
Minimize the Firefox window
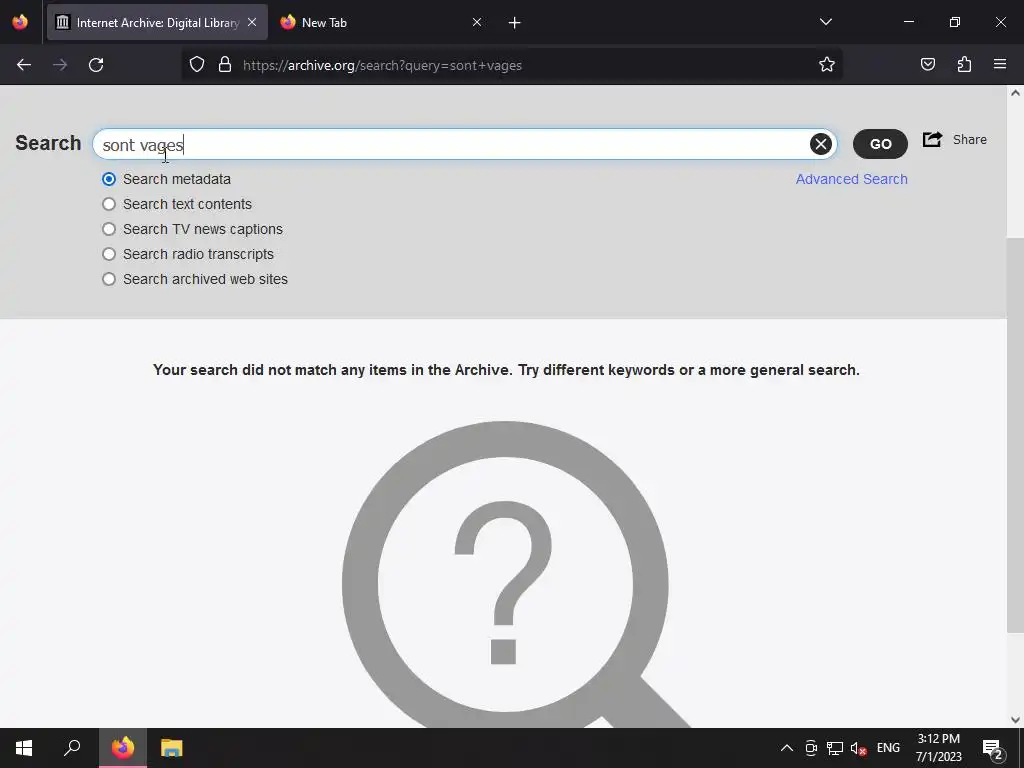(908, 22)
